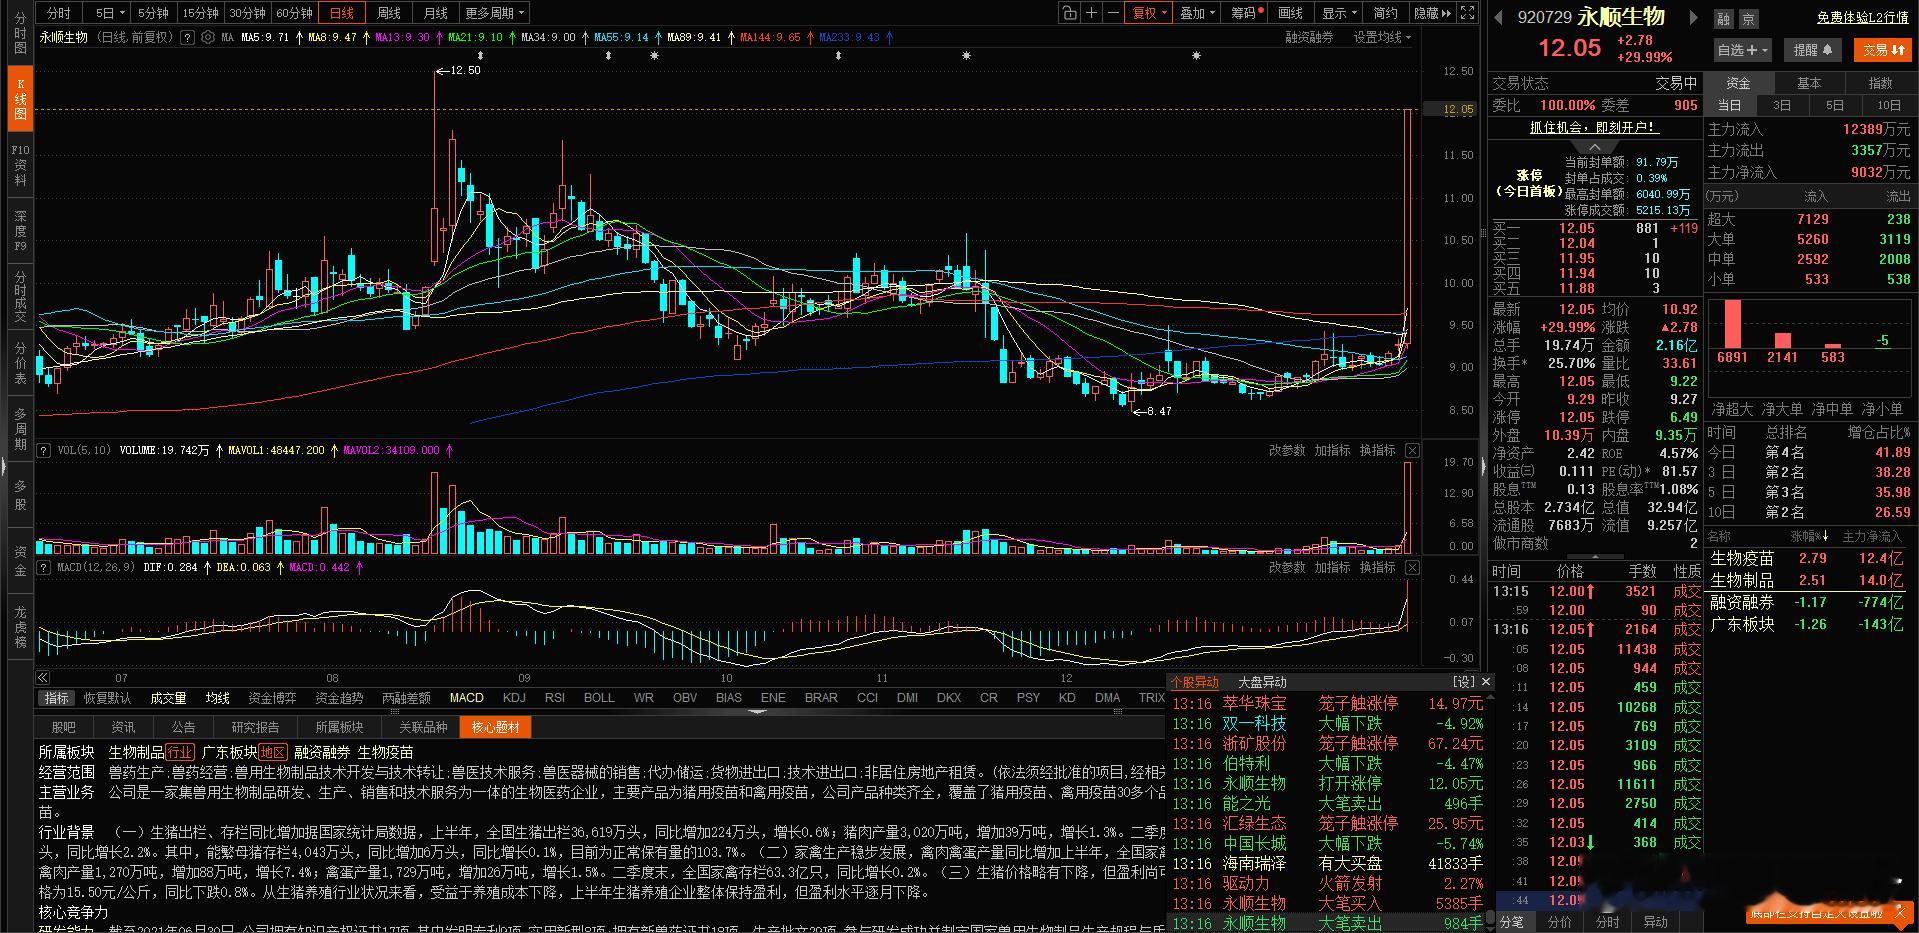This screenshot has height=933, width=1919.
Task: Select K线图 in left sidebar
Action: point(20,98)
